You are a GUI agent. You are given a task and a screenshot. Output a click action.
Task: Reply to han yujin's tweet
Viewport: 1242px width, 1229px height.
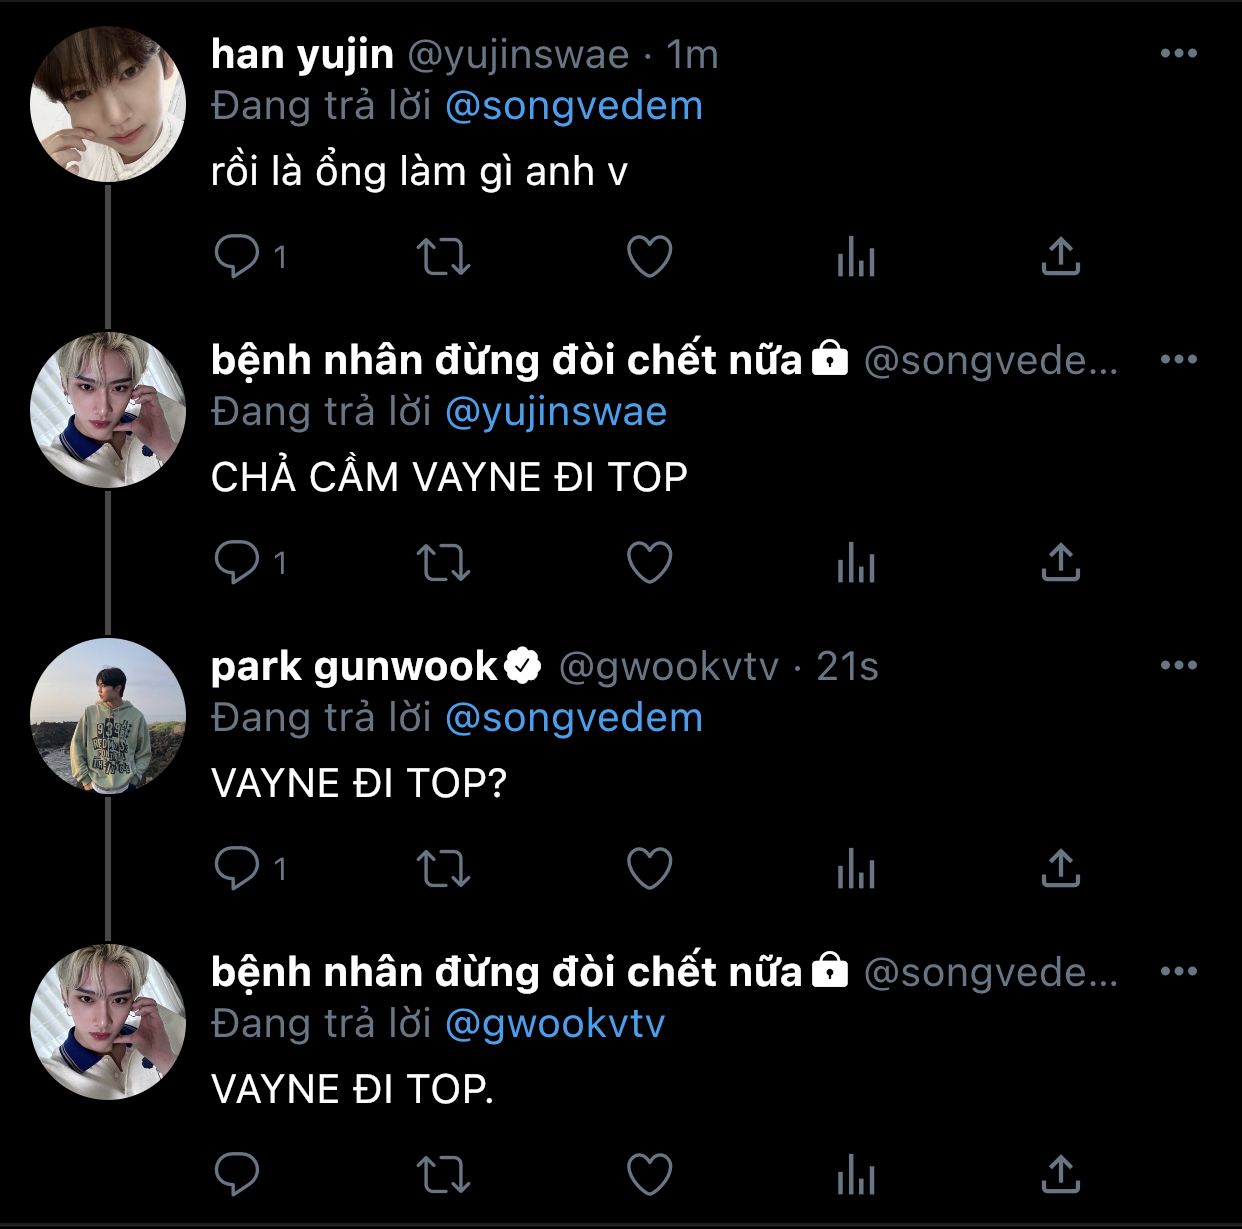point(237,257)
